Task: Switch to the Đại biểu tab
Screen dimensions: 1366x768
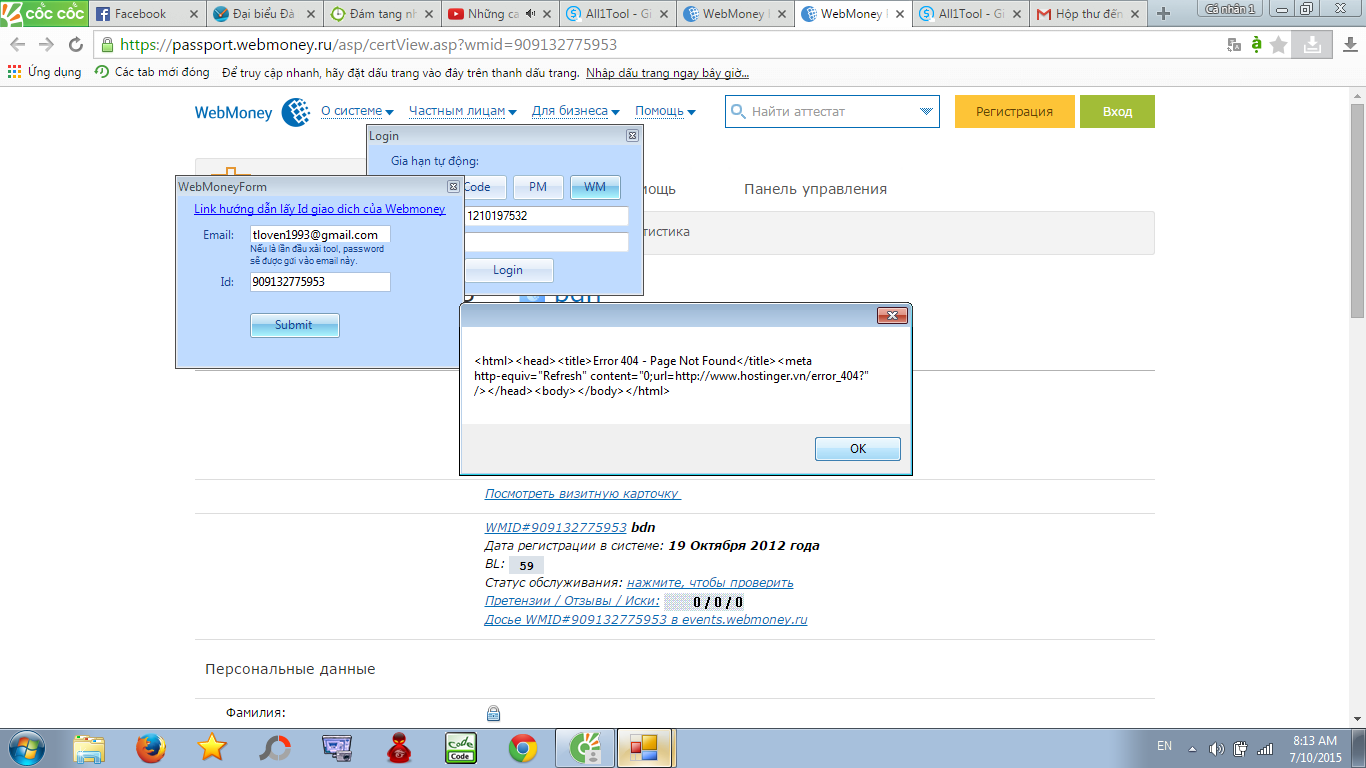Action: (x=264, y=14)
